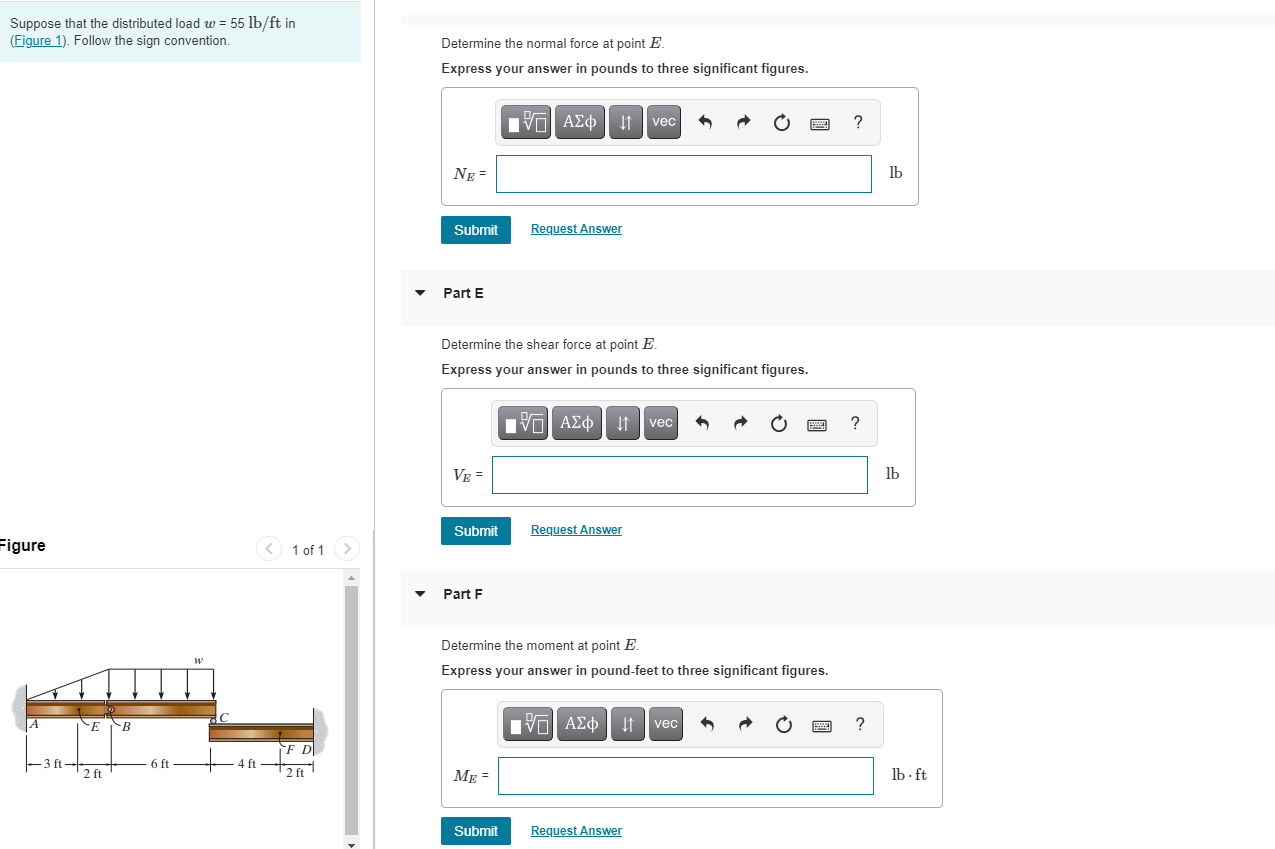Click the up-down arrows icon in Part F toolbar
This screenshot has height=849, width=1275.
(x=627, y=724)
